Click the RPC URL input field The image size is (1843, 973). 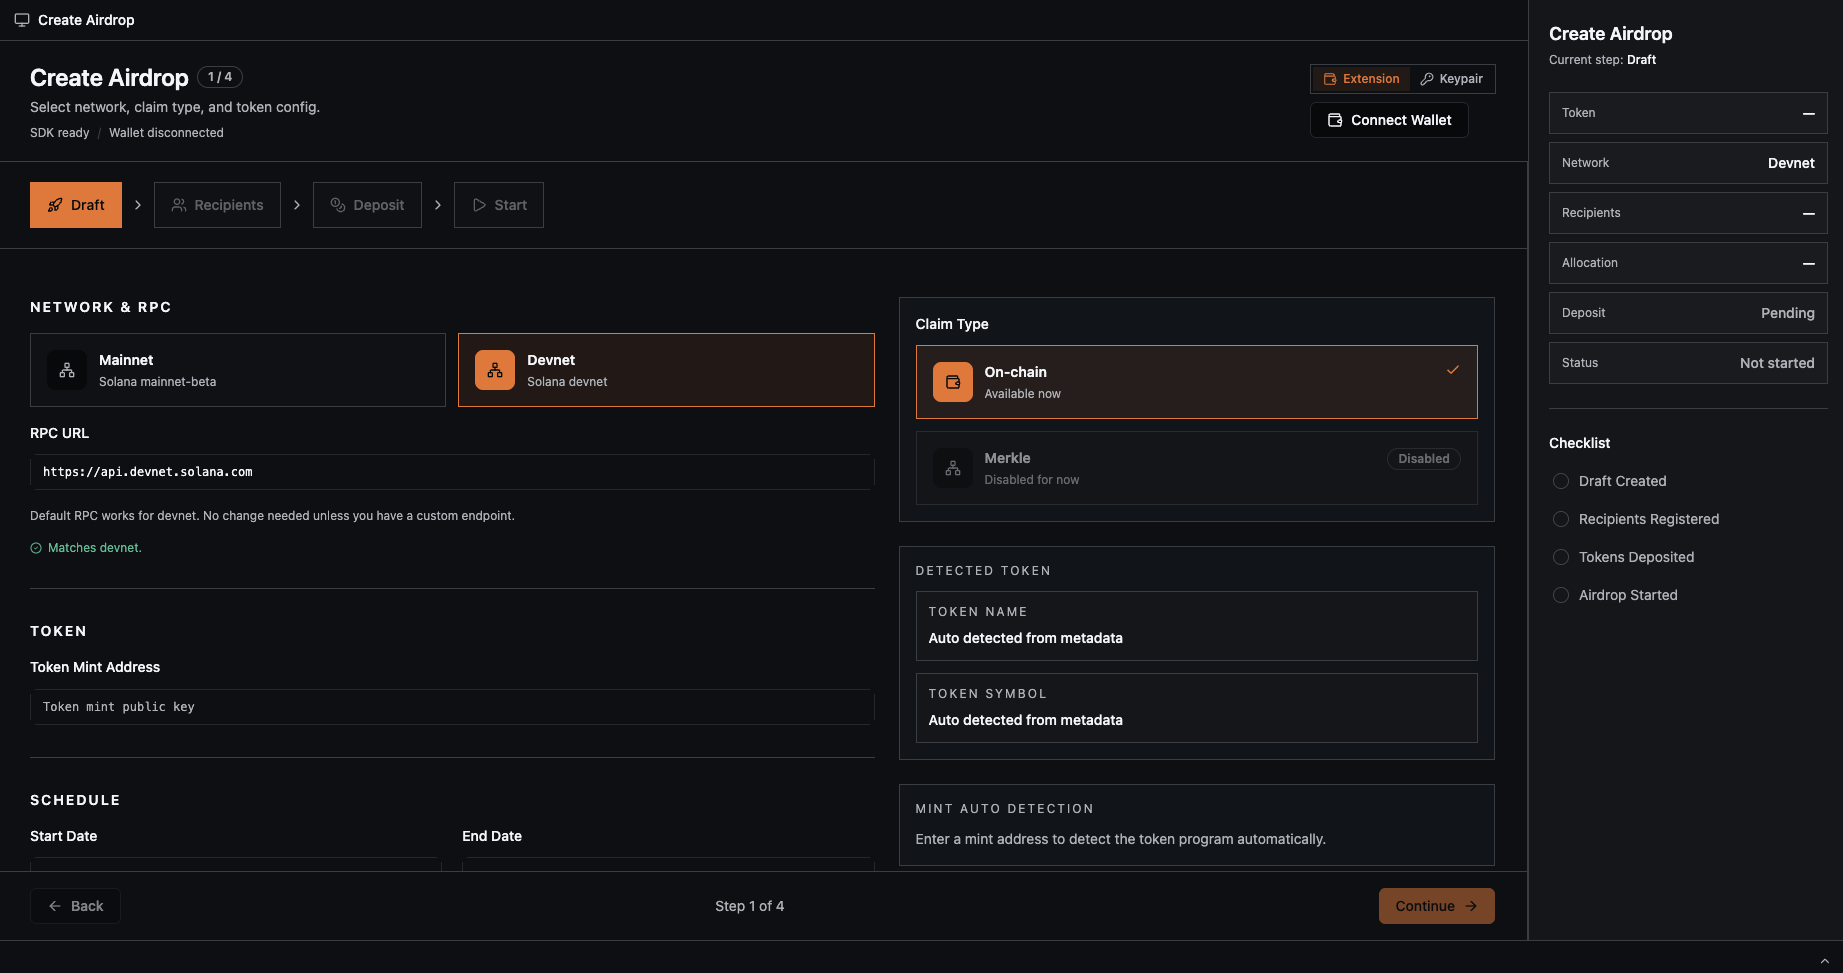452,472
